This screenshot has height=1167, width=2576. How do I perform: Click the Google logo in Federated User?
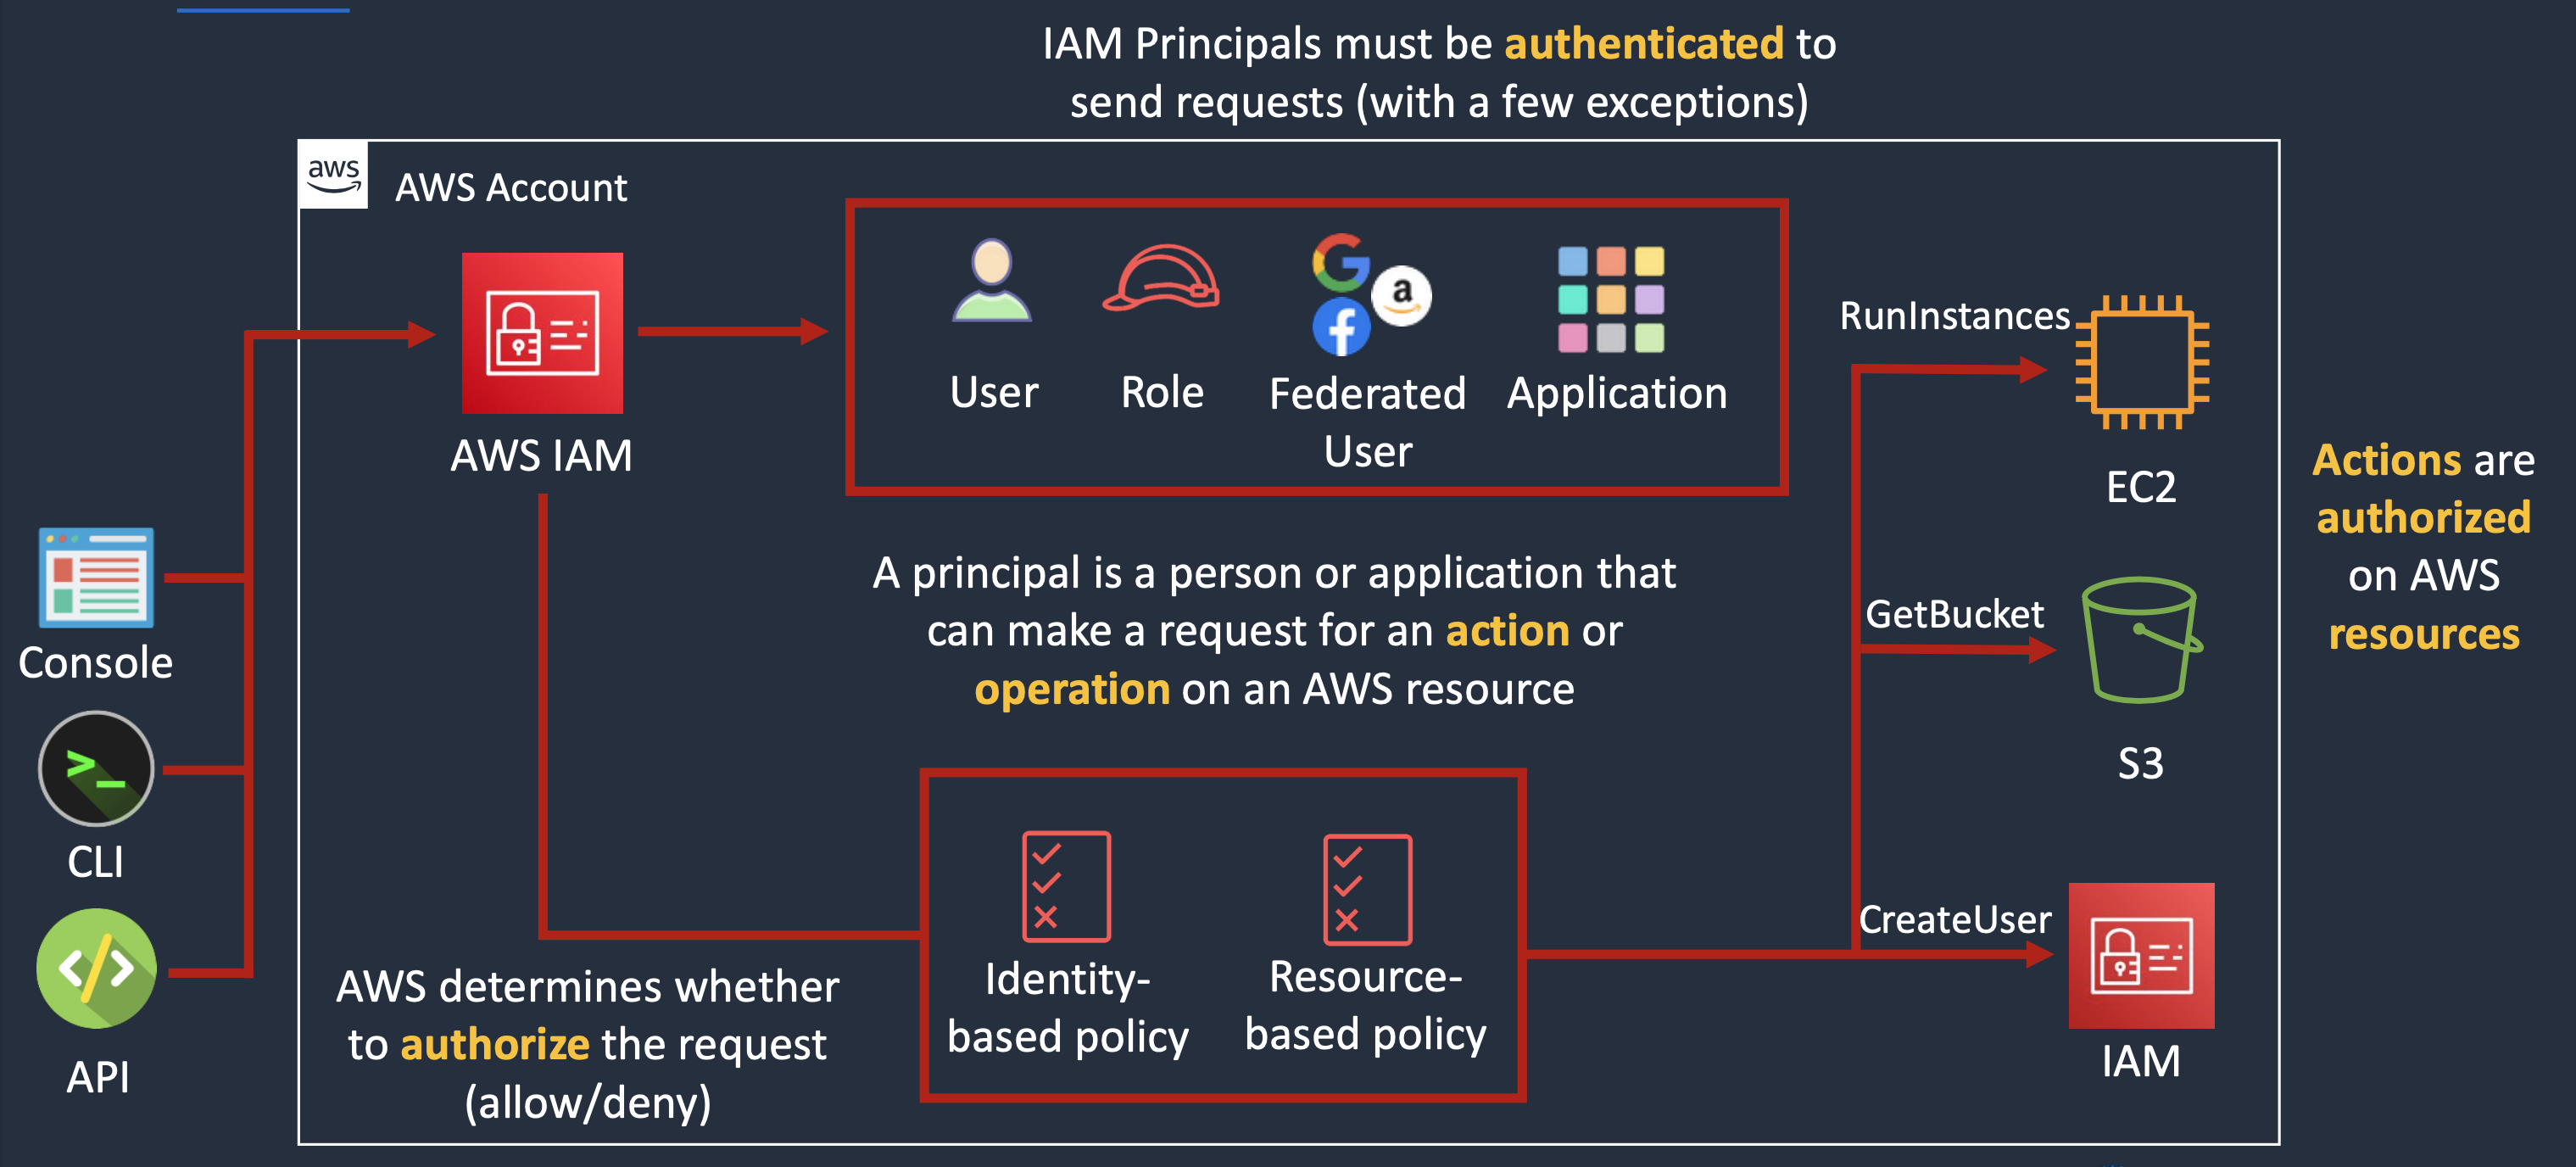click(x=1339, y=262)
